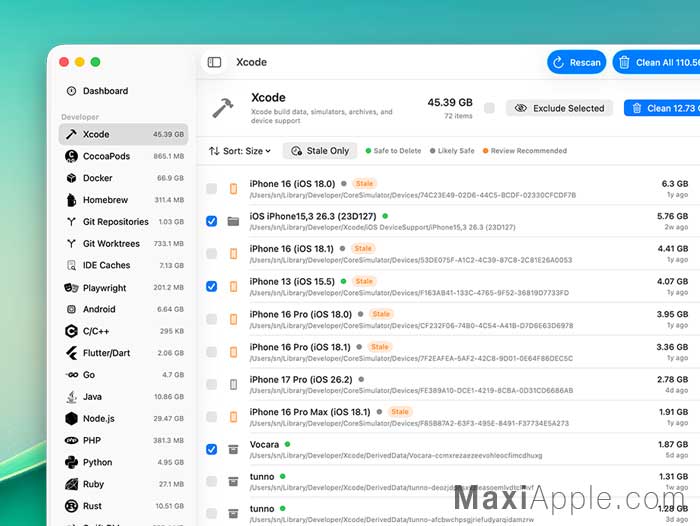Click the C/C++ icon
The image size is (700, 526).
[71, 331]
